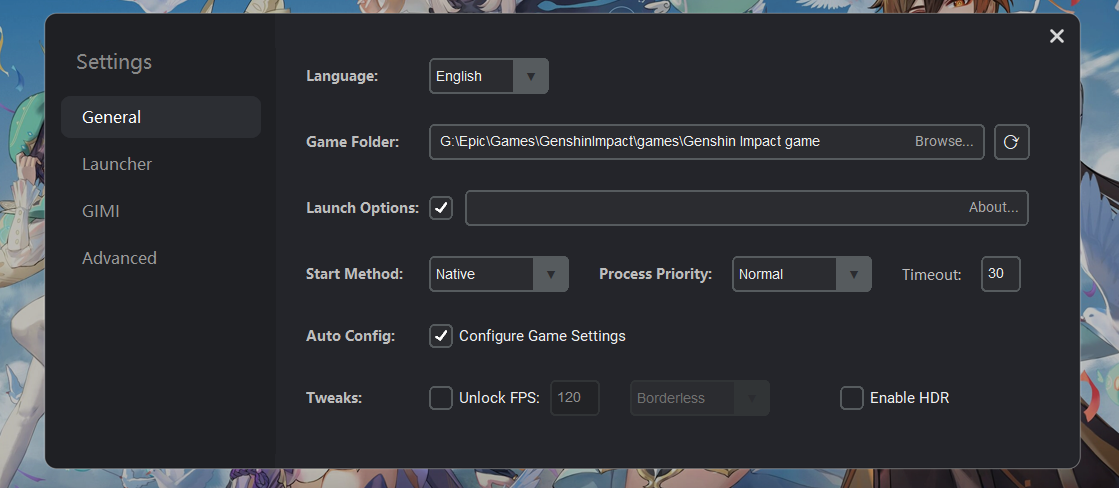Close the Settings dialog with X
This screenshot has height=488, width=1119.
tap(1056, 36)
